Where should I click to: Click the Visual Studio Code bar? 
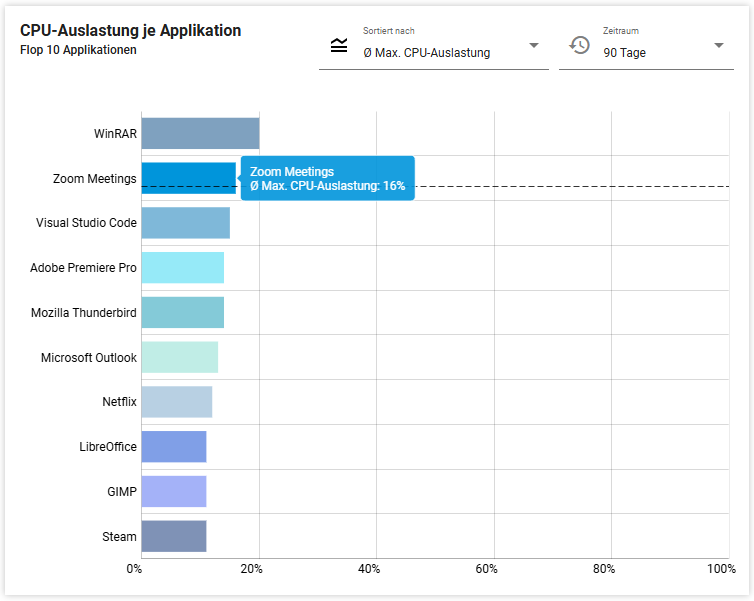pos(185,223)
